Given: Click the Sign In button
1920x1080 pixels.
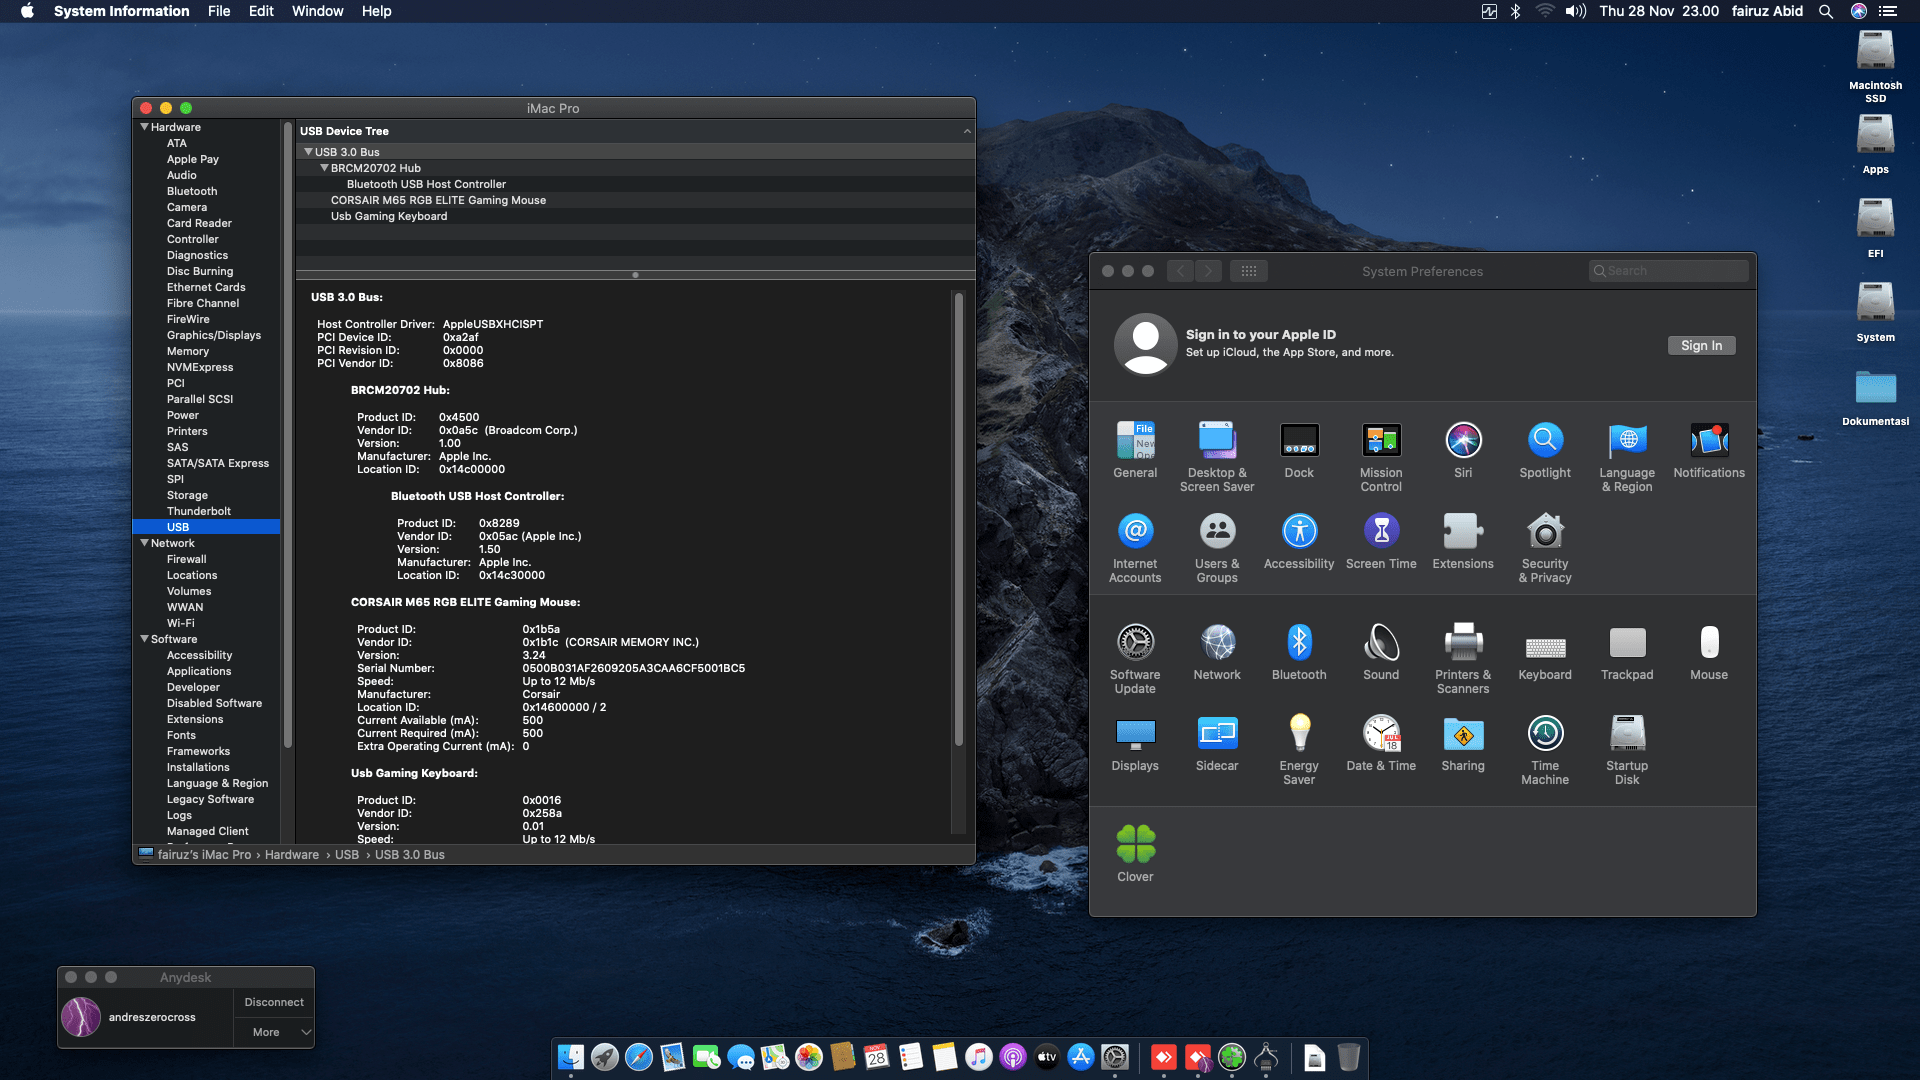Looking at the screenshot, I should [1701, 345].
